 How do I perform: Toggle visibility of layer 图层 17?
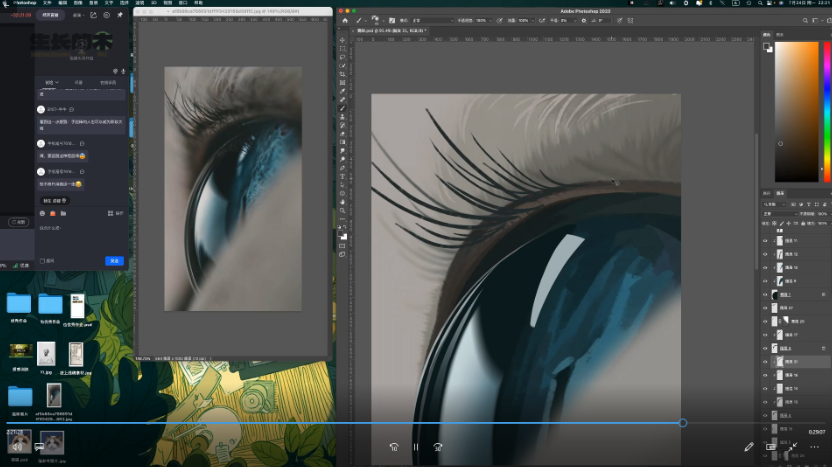click(765, 335)
